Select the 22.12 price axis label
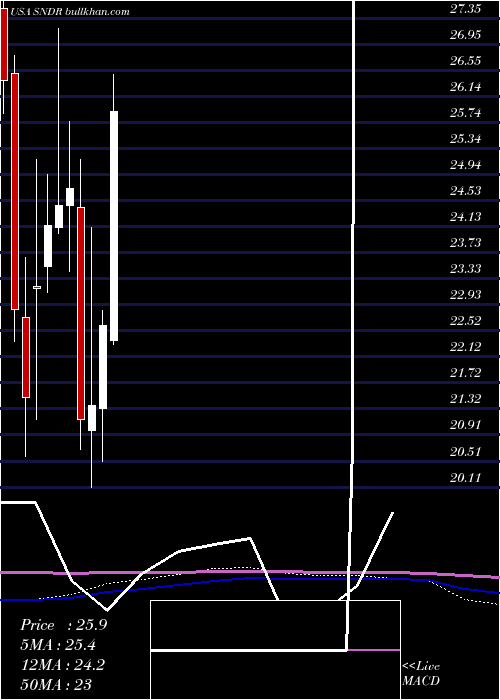The width and height of the screenshot is (500, 700). 465,346
